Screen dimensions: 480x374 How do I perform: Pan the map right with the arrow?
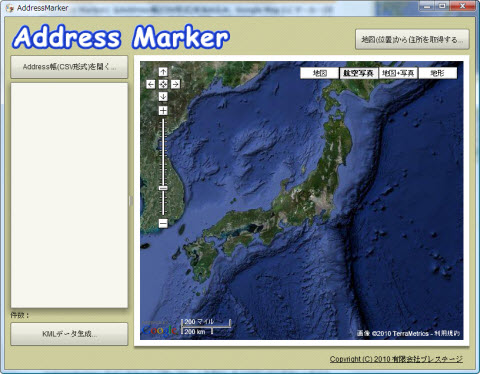(175, 84)
